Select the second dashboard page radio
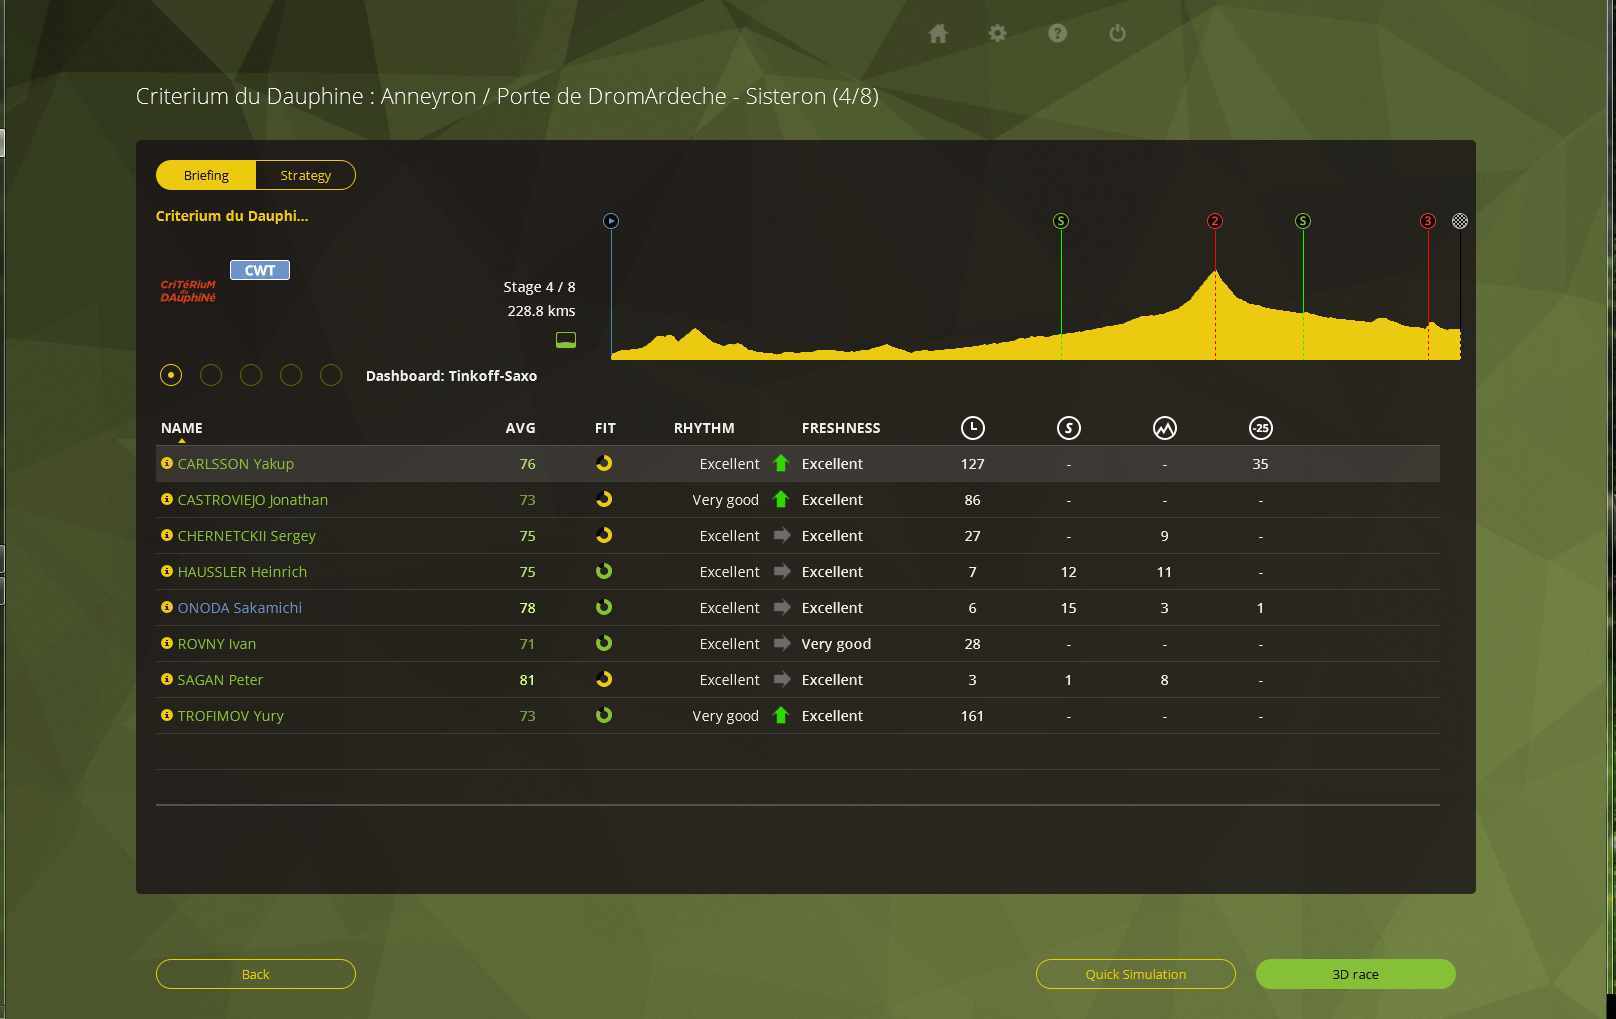The width and height of the screenshot is (1616, 1019). click(211, 375)
